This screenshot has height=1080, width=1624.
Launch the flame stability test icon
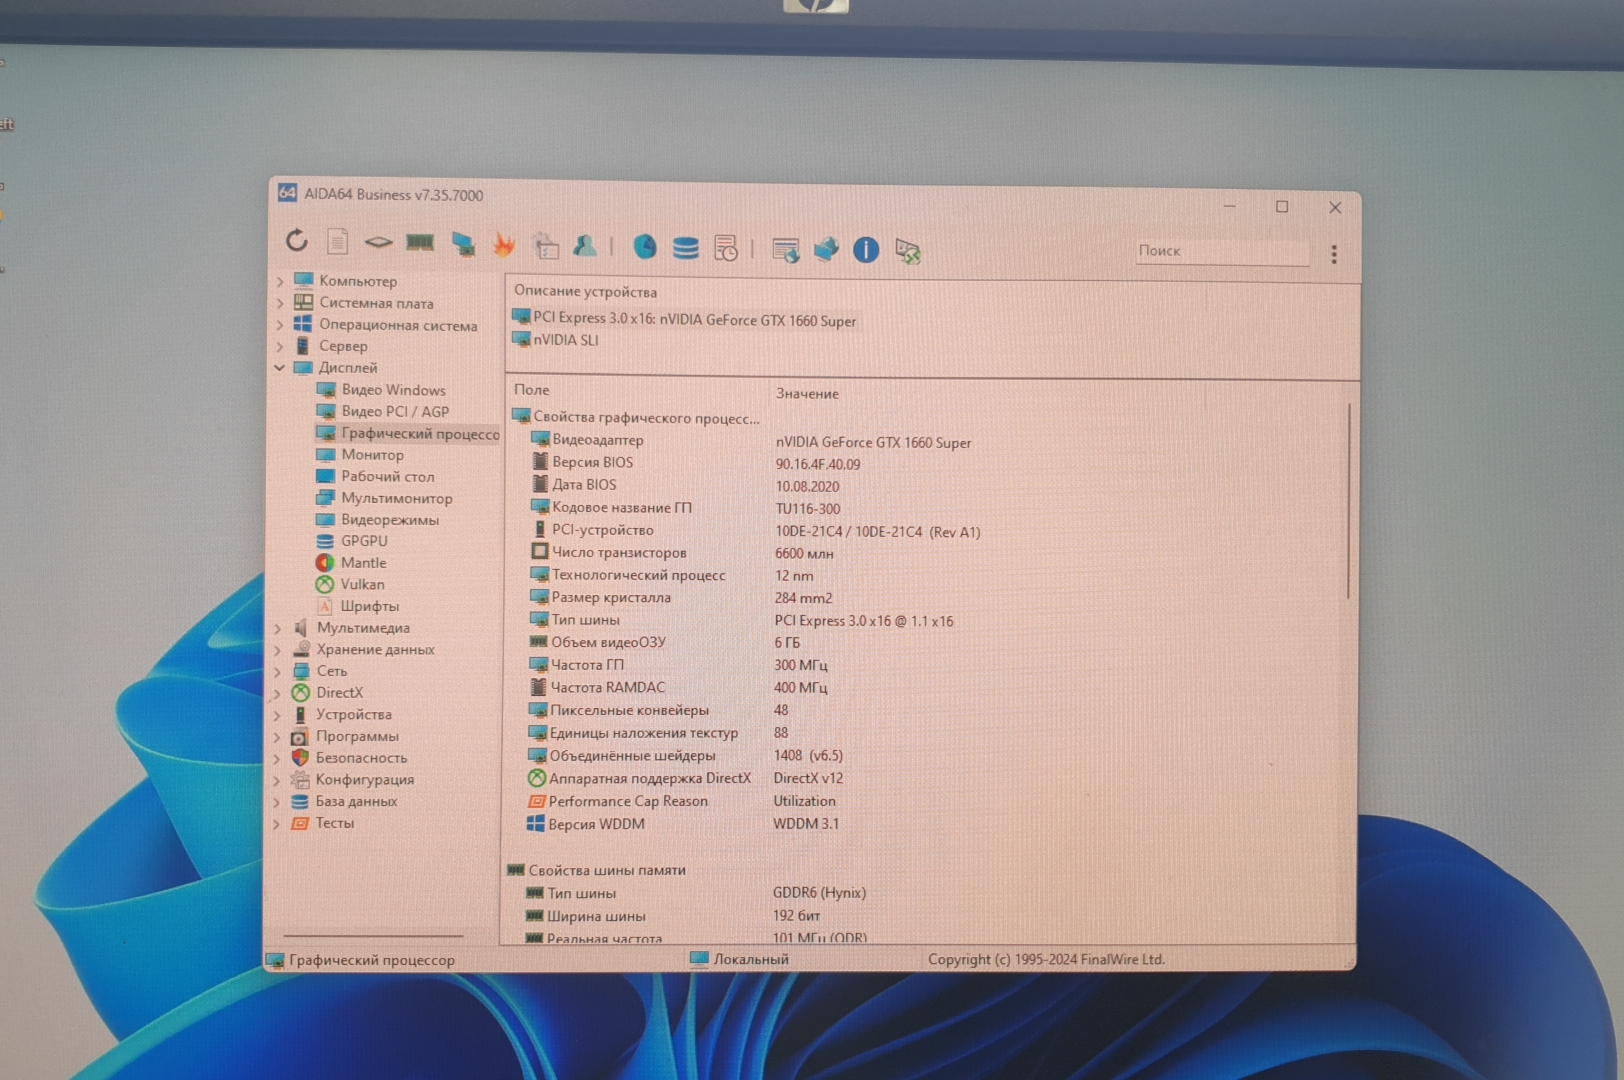[504, 245]
